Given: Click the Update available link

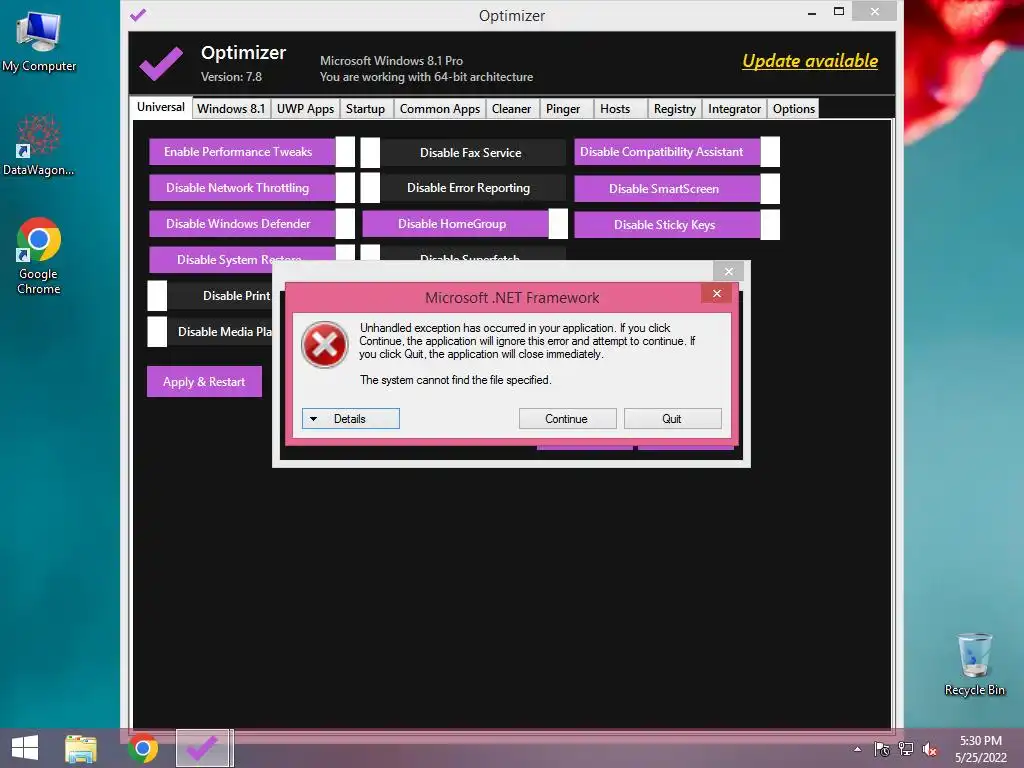Looking at the screenshot, I should coord(810,61).
